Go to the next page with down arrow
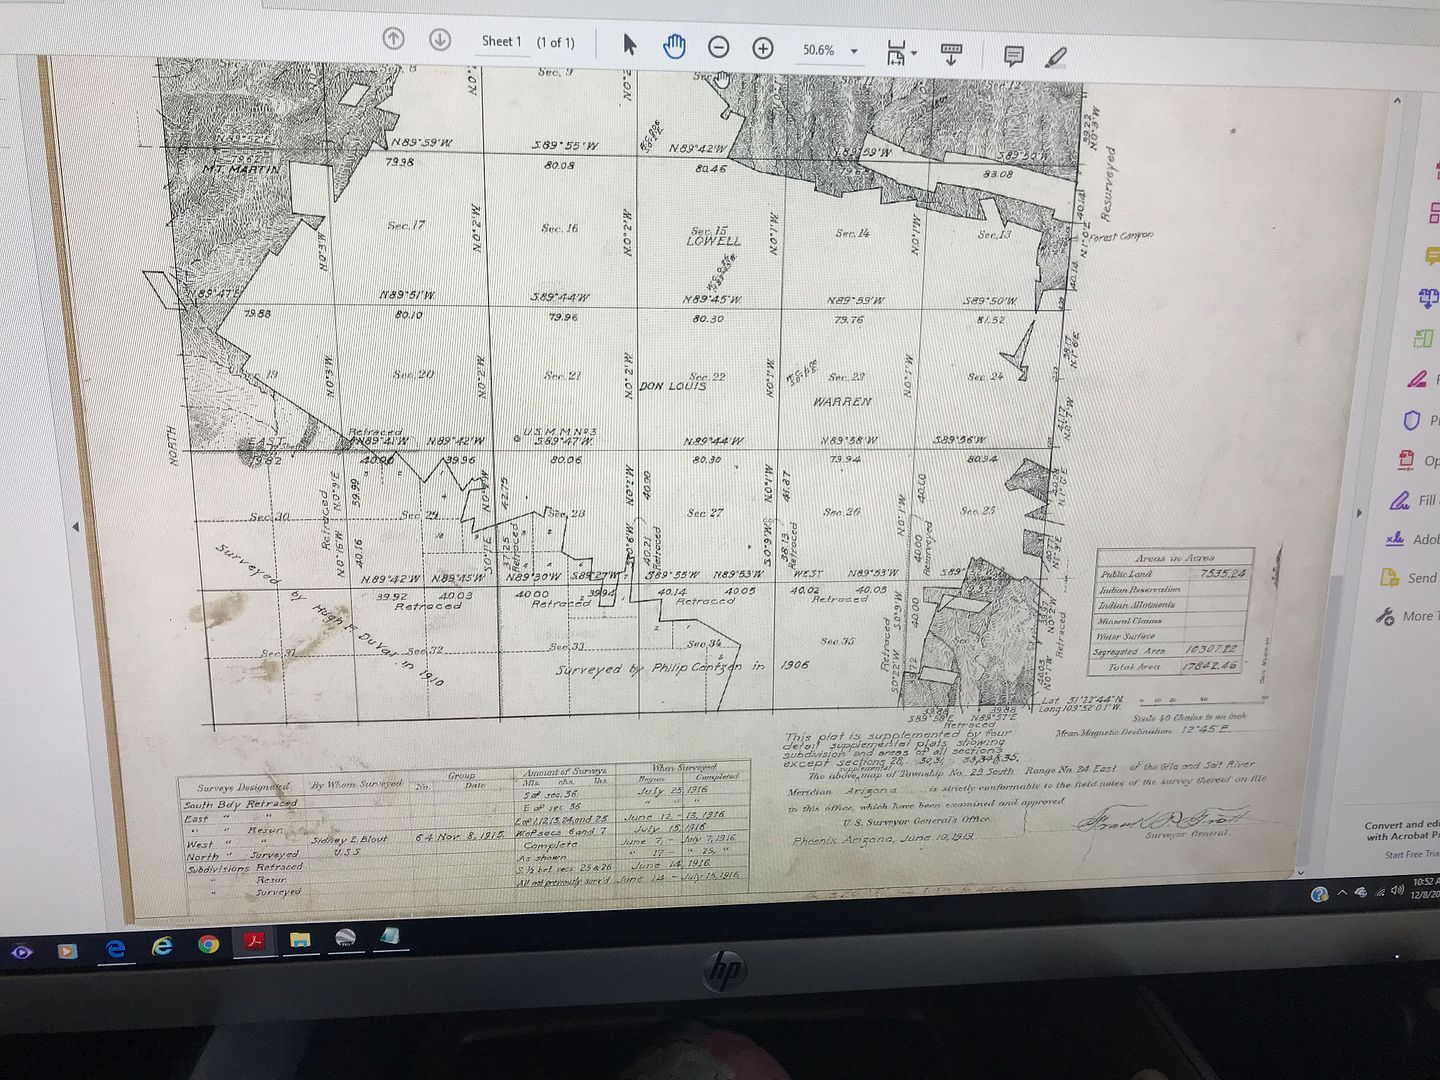The height and width of the screenshot is (1080, 1440). (439, 40)
